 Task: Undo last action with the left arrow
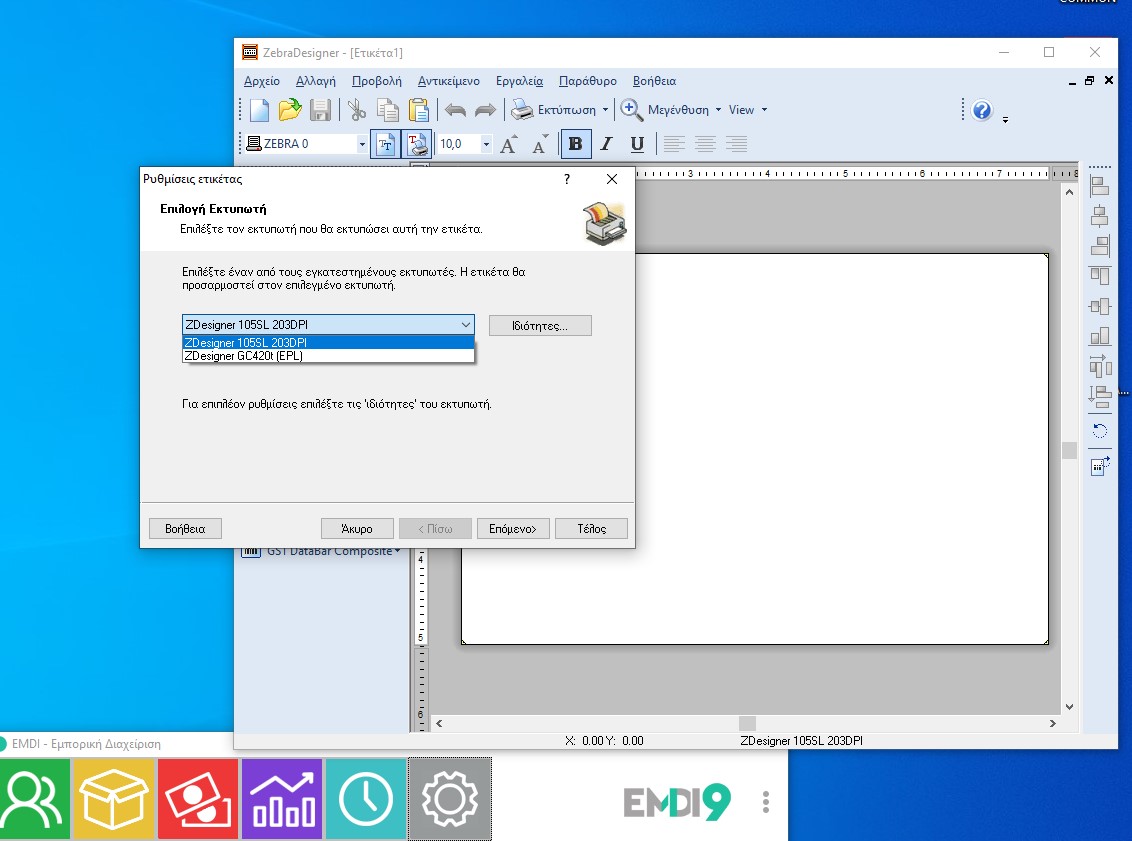pos(455,110)
